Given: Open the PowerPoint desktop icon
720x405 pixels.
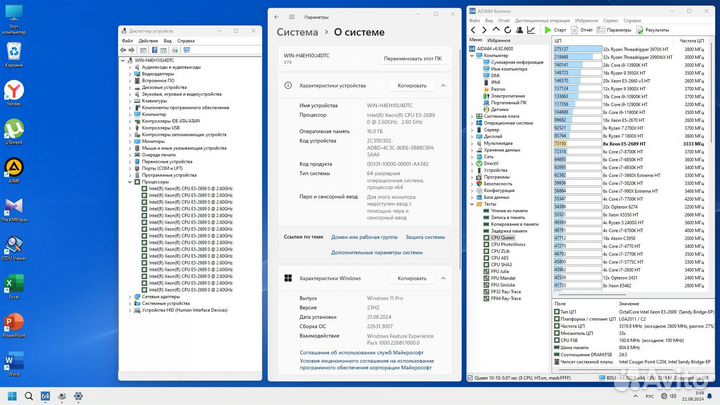Looking at the screenshot, I should [14, 325].
